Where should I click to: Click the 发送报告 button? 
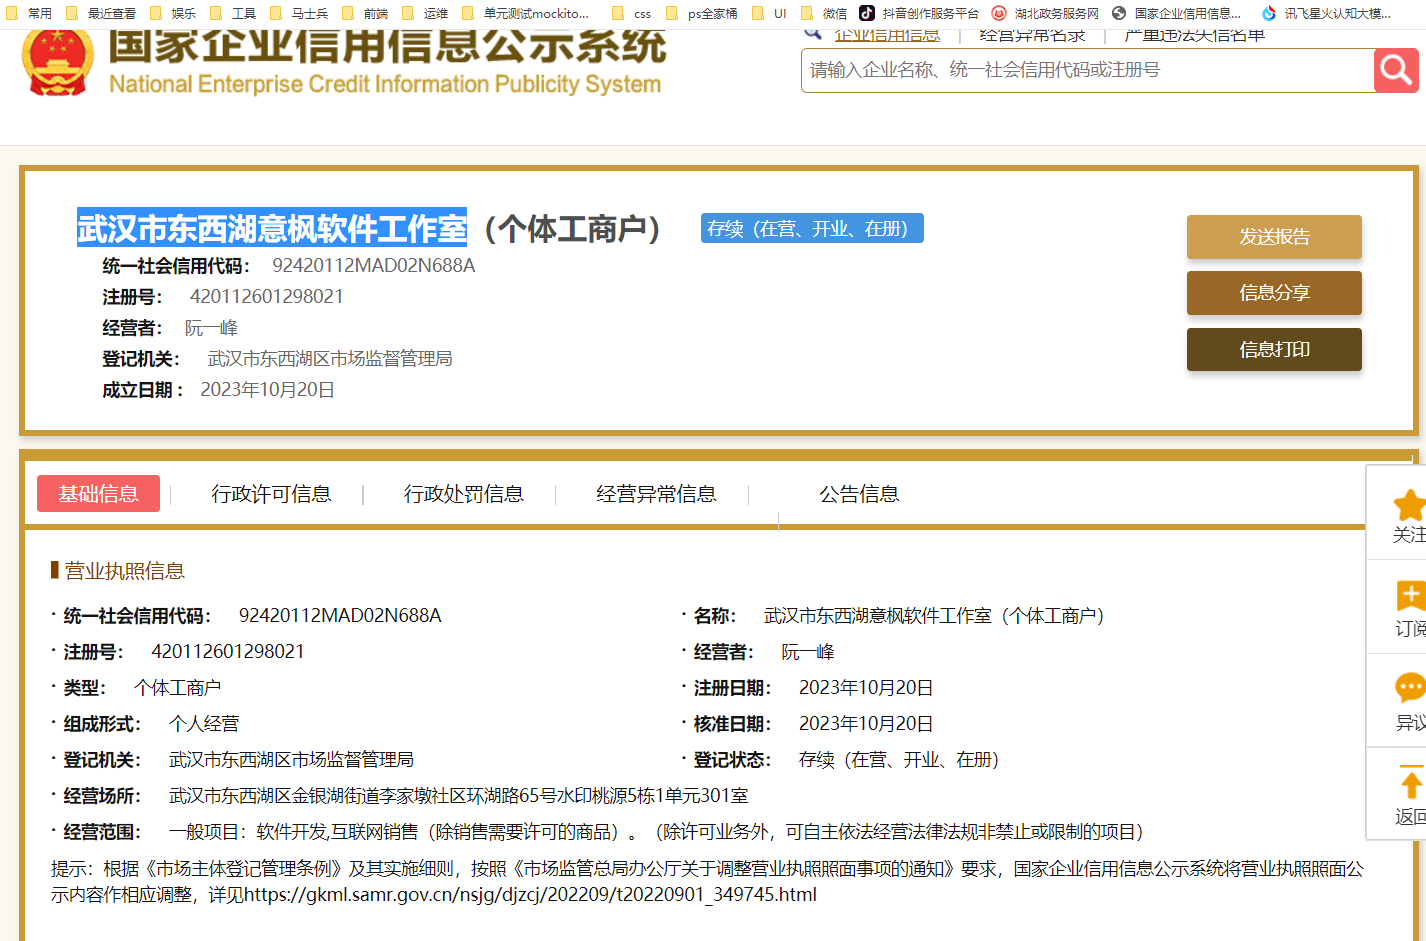coord(1274,237)
